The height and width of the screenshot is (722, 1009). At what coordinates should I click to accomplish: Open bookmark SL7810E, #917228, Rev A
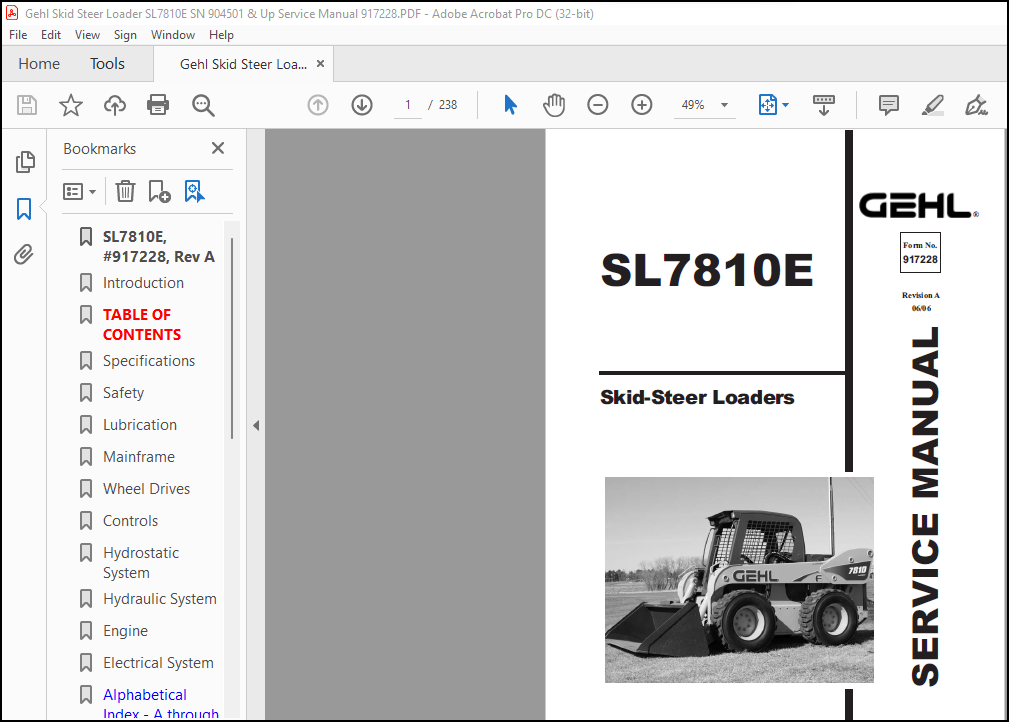(158, 246)
